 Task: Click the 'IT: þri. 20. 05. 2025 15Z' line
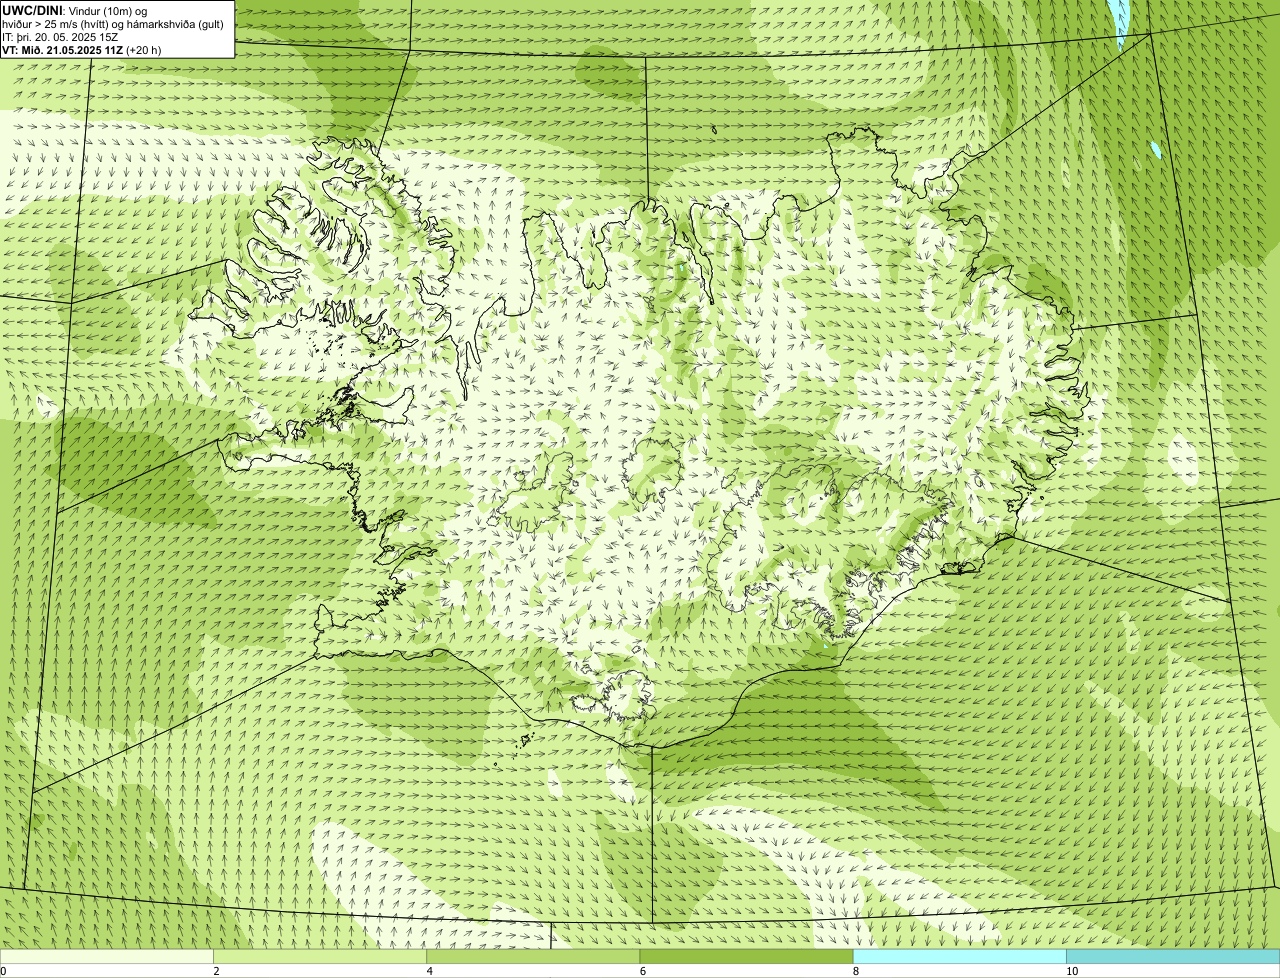coord(61,36)
